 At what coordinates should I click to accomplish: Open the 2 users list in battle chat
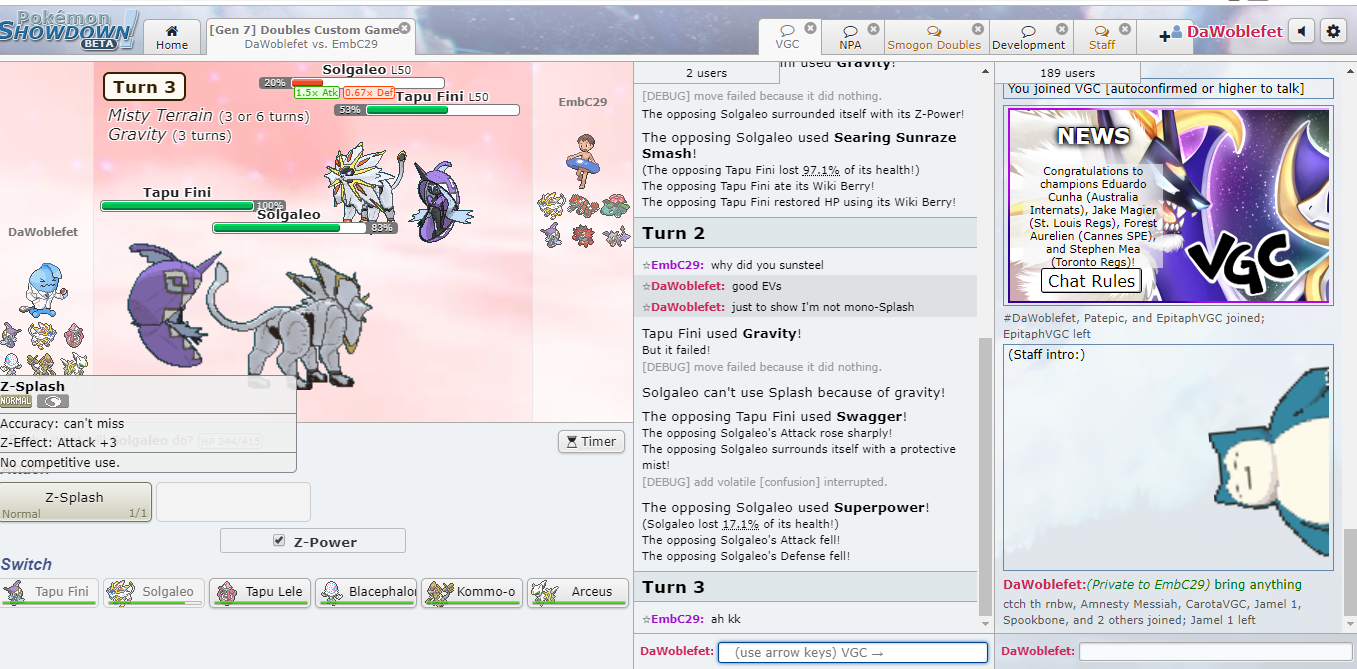point(706,73)
